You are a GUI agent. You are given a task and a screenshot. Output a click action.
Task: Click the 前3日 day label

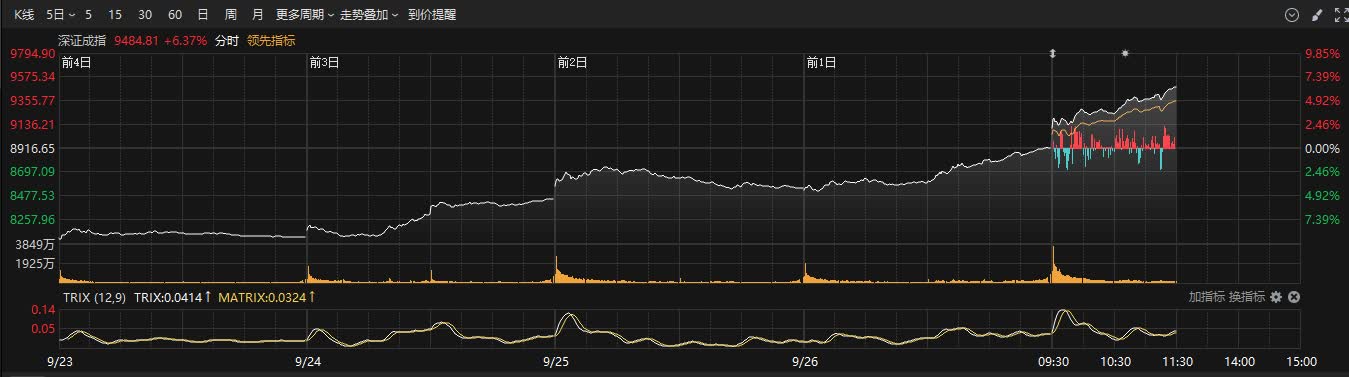click(x=324, y=62)
